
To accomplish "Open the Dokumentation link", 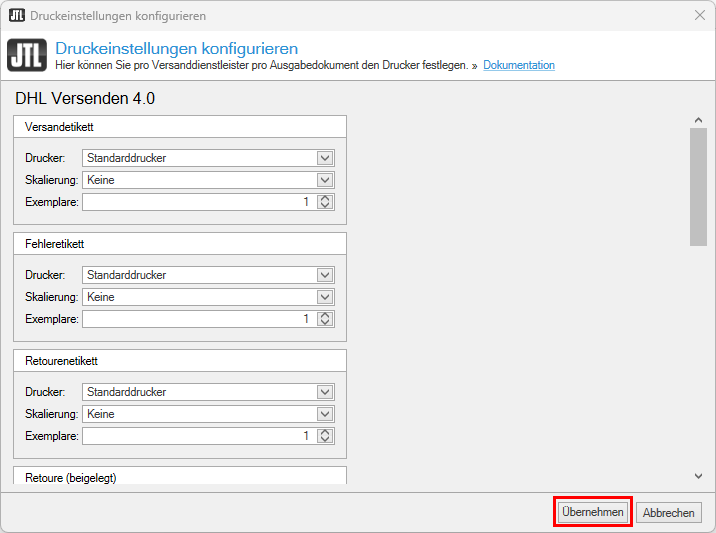I will [518, 65].
